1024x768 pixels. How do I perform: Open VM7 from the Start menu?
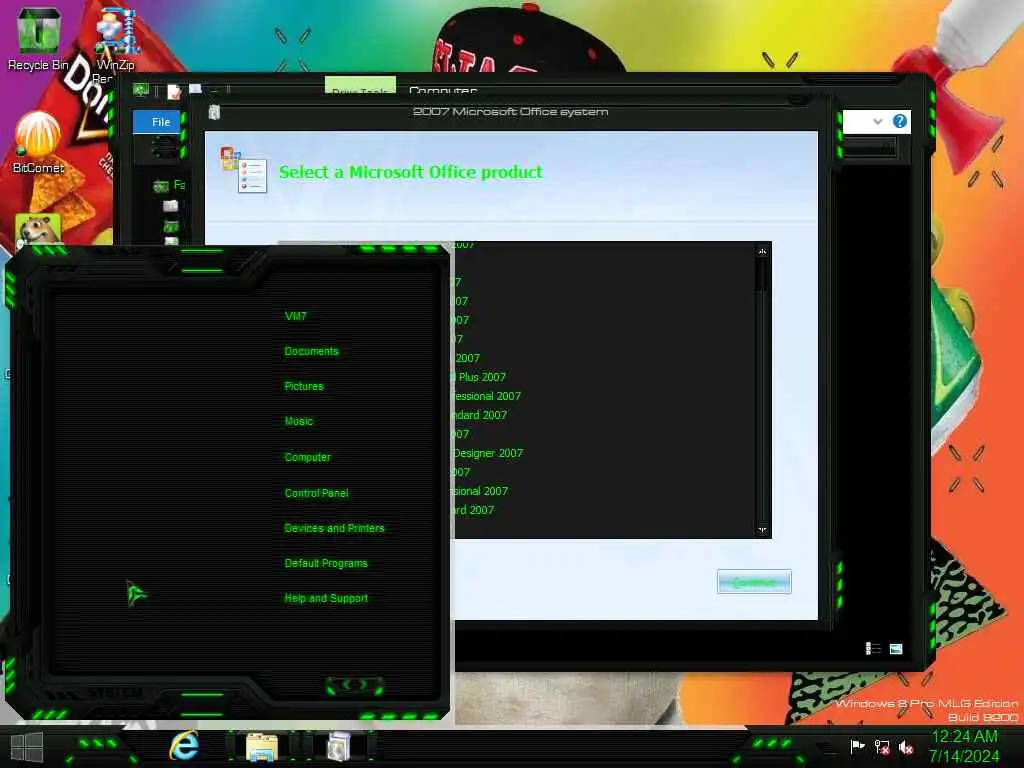click(296, 316)
